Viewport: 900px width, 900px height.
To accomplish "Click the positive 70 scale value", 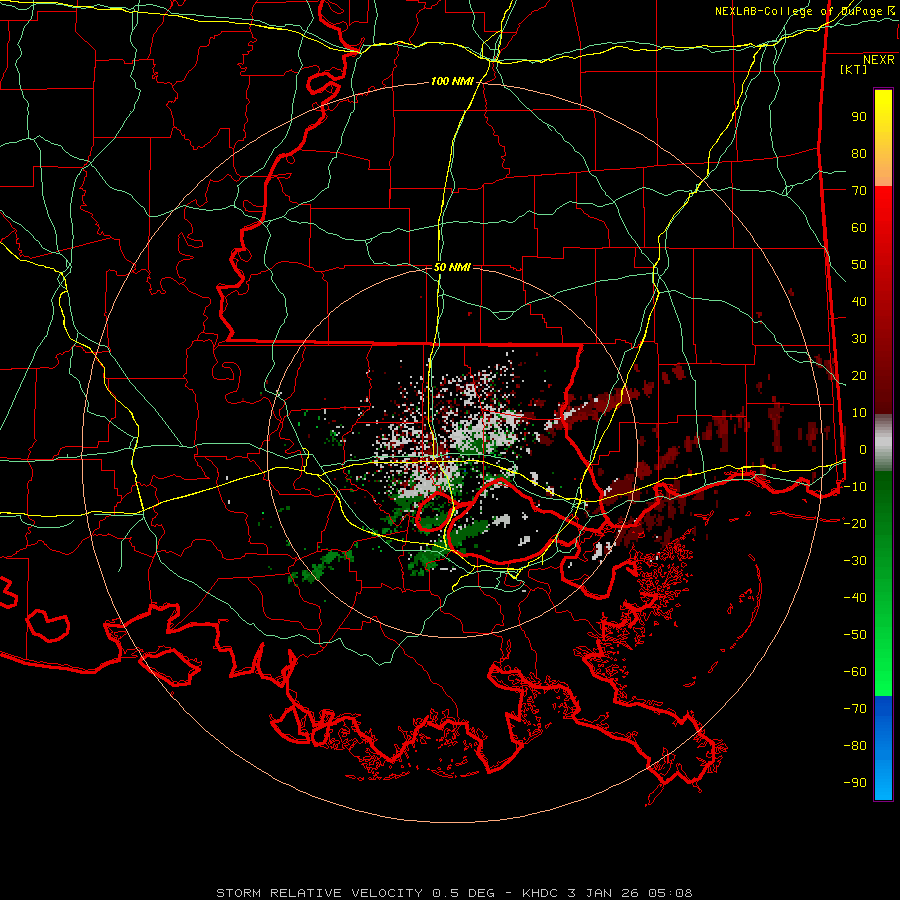I will click(x=859, y=191).
